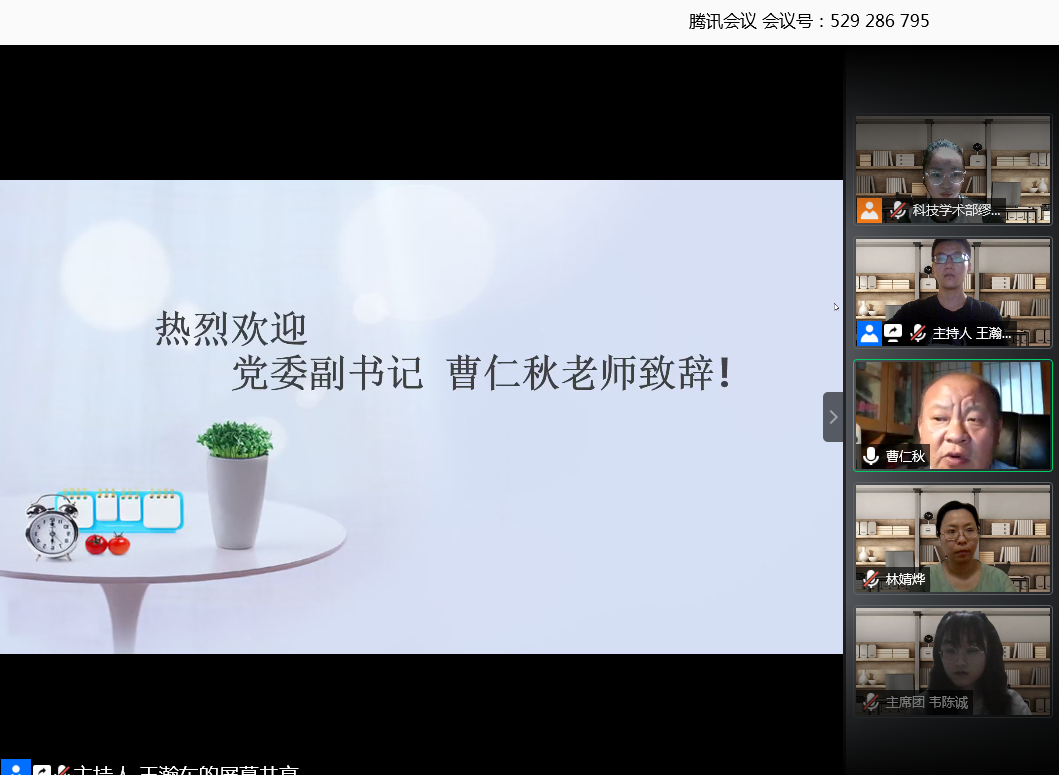
Task: Click the muted mic icon beside 科技学术部
Action: coord(898,210)
